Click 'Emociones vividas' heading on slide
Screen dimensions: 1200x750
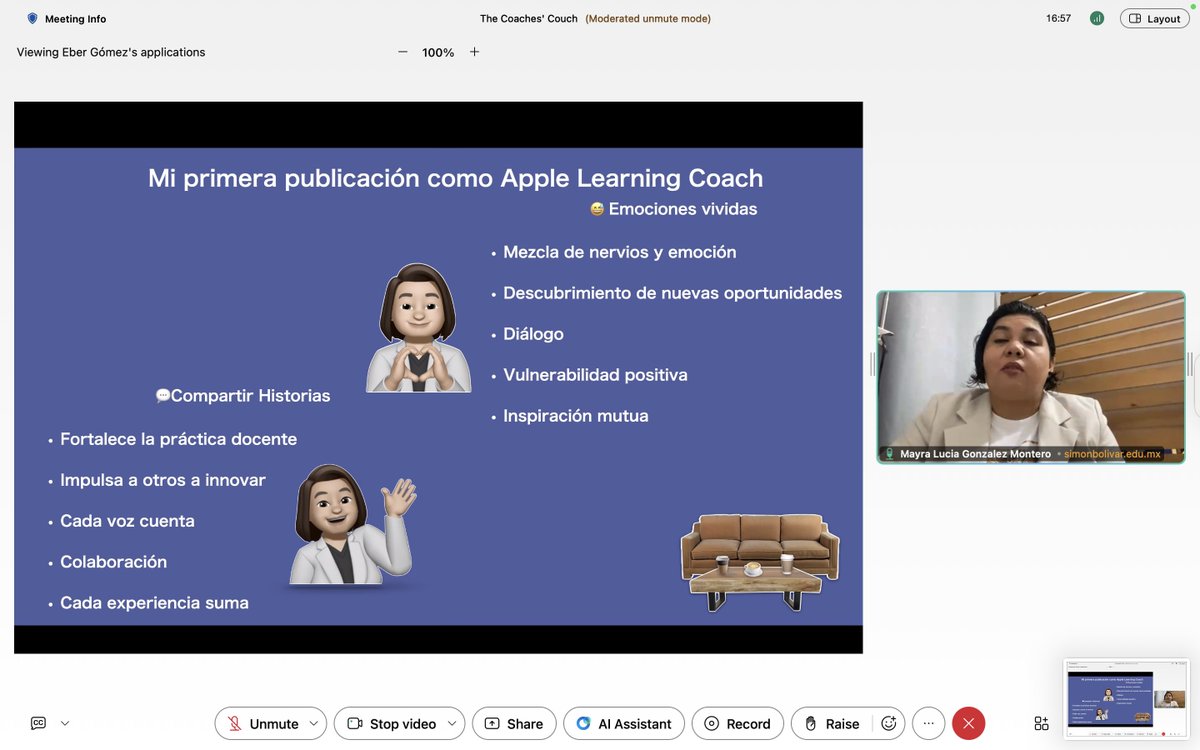(674, 209)
